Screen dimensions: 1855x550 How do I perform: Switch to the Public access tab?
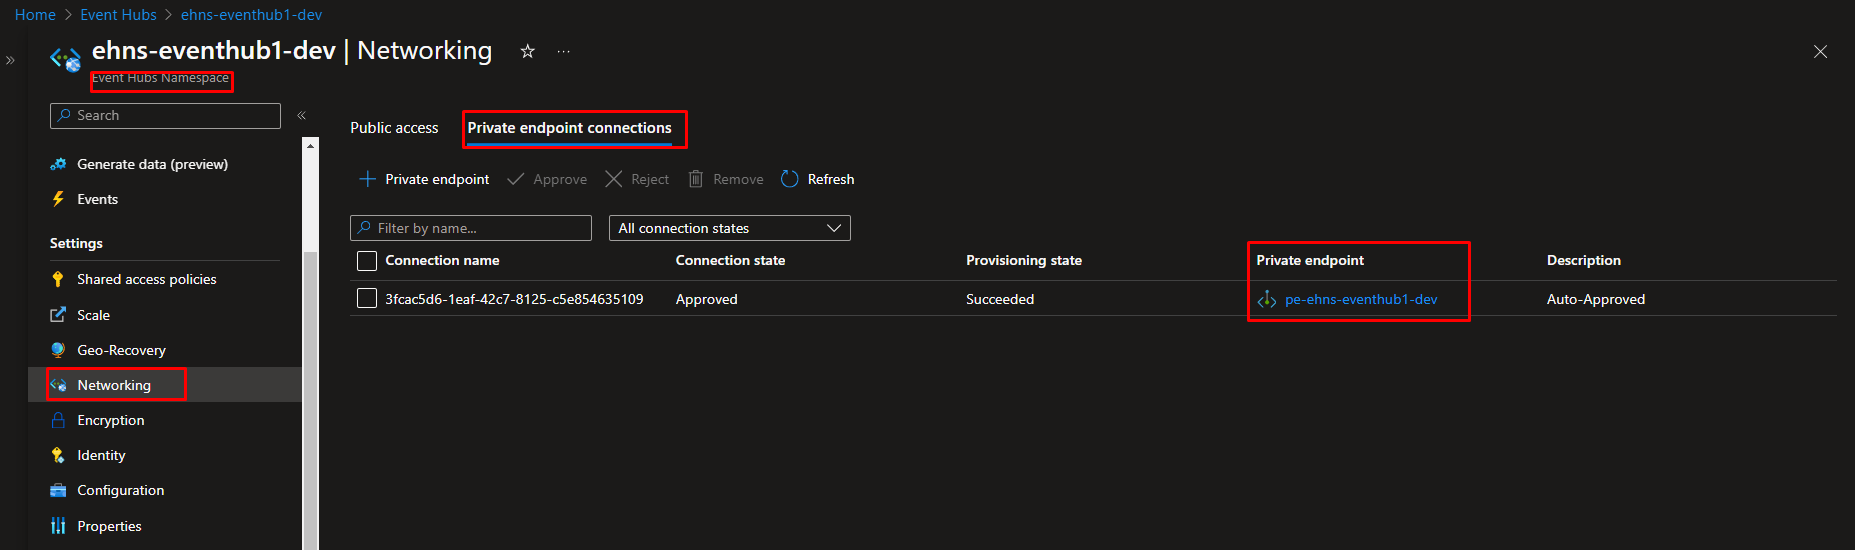tap(394, 128)
